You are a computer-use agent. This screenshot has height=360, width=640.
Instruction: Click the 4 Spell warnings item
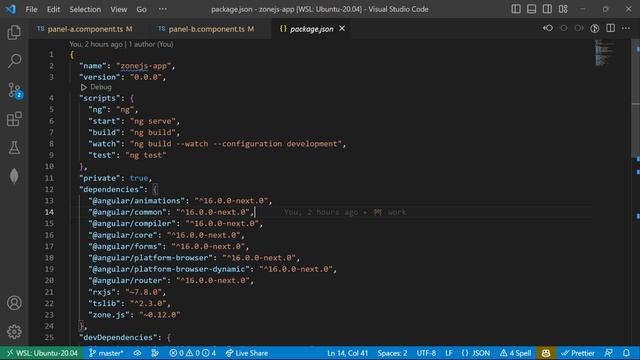[516, 353]
